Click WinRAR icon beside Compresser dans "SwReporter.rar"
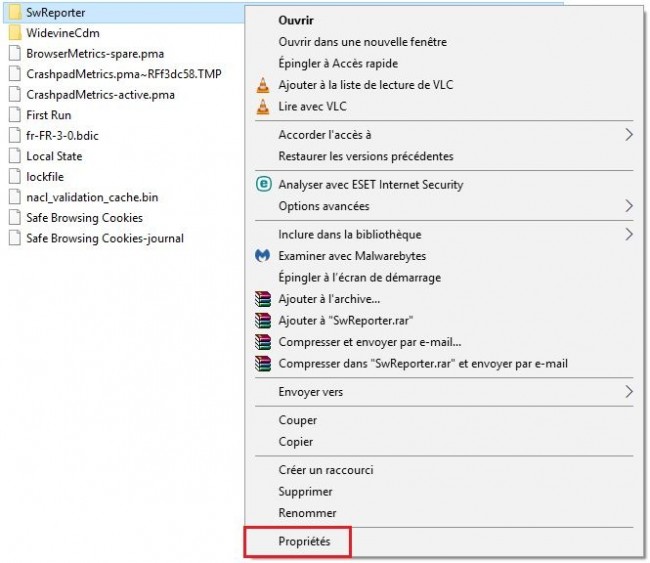650x563 pixels. tap(263, 364)
